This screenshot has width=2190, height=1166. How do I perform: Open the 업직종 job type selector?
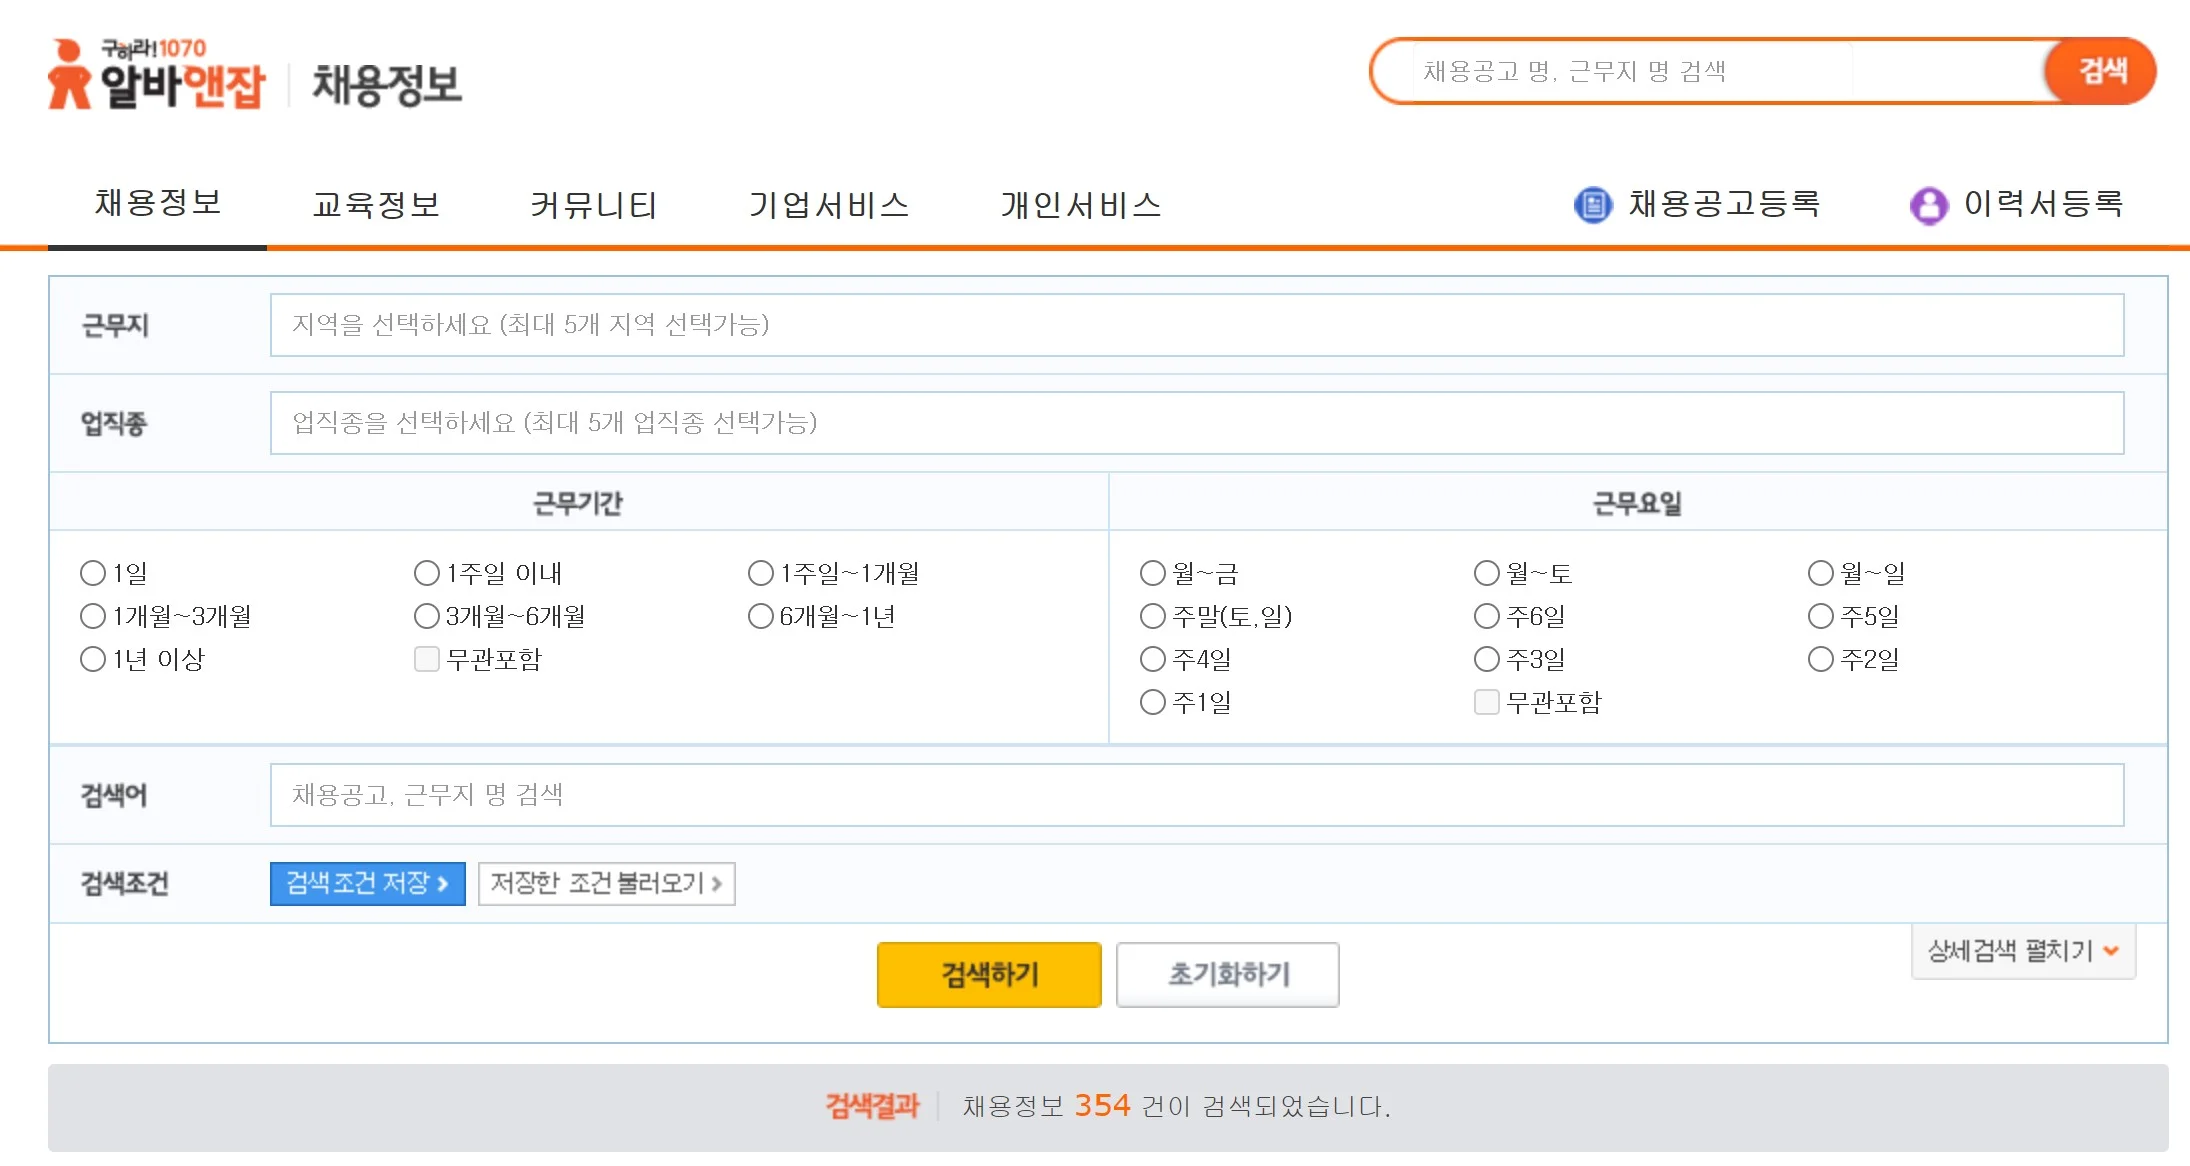[x=1196, y=423]
